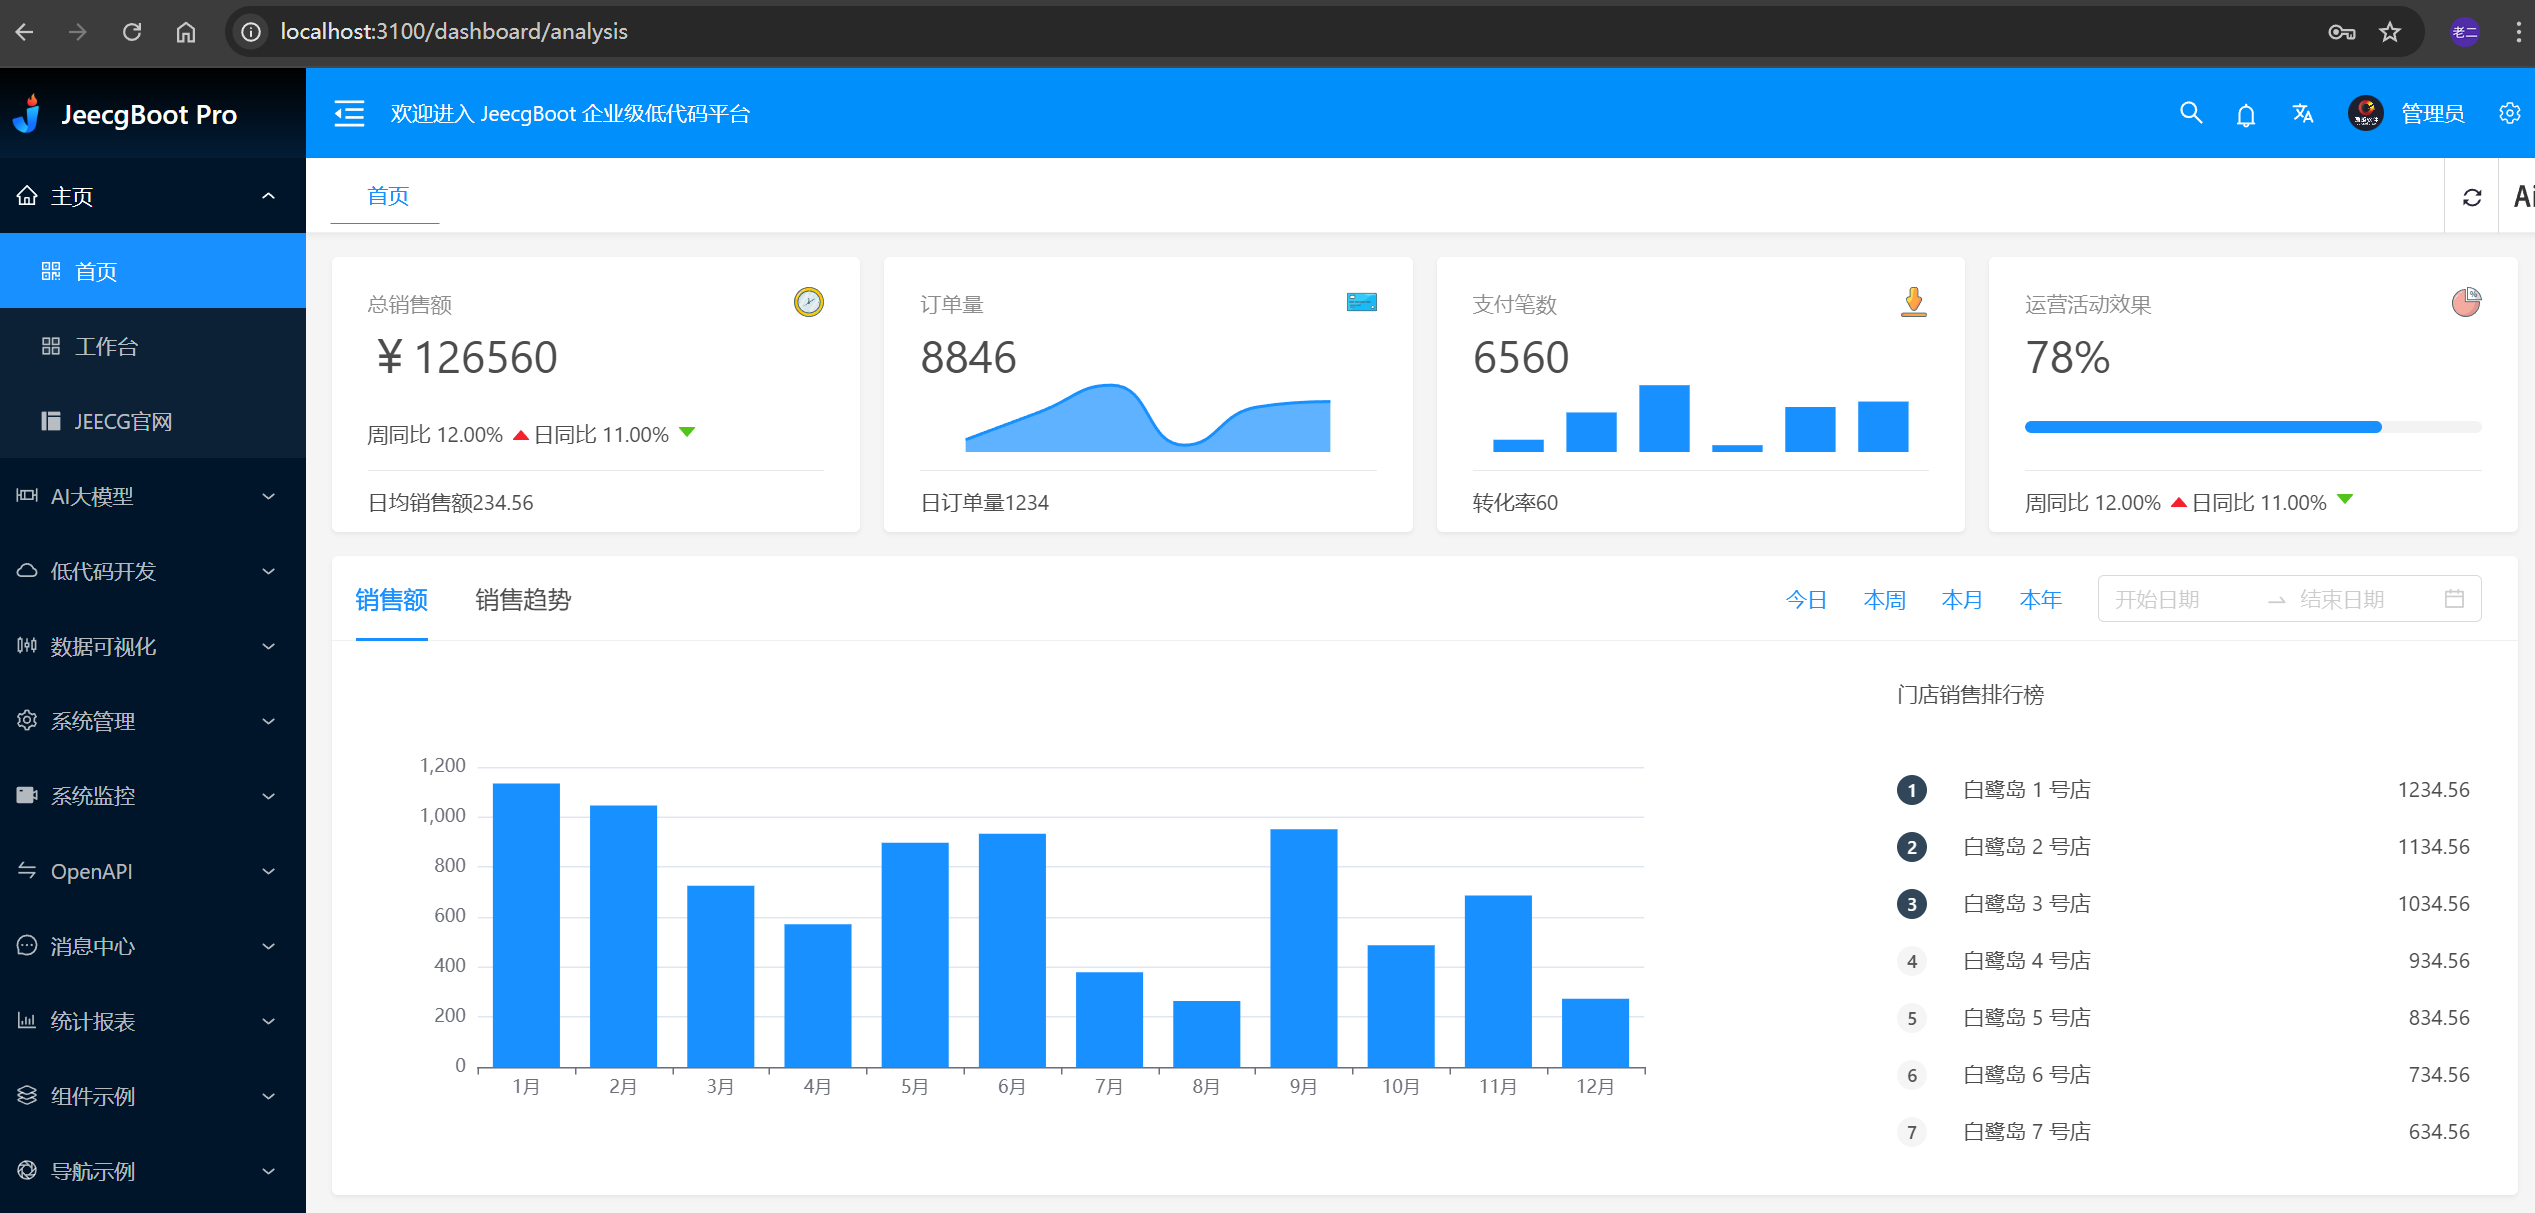The width and height of the screenshot is (2535, 1213).
Task: Open the header search icon
Action: (2191, 113)
